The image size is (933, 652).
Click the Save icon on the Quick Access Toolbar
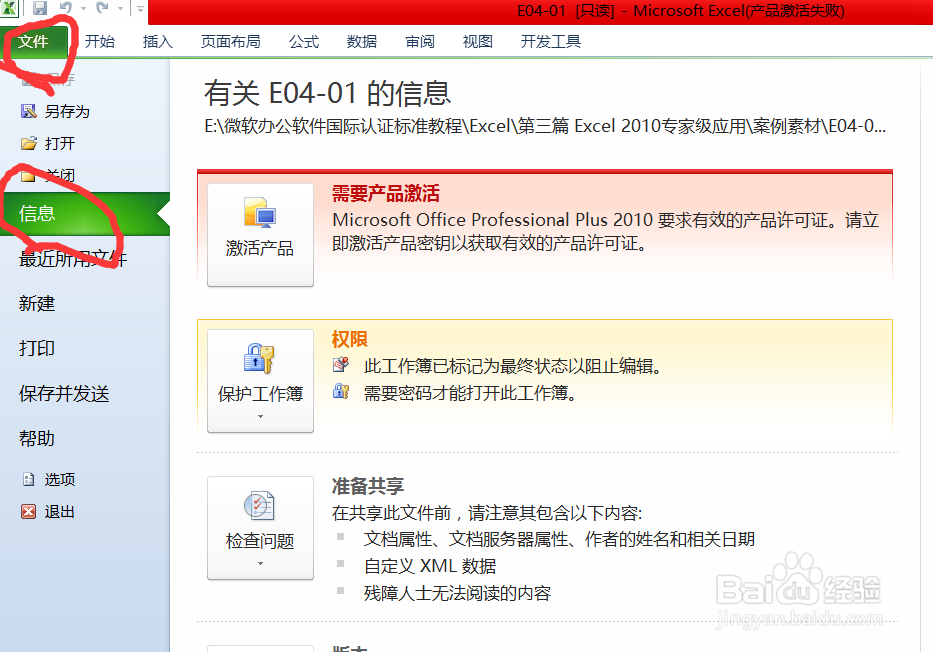[41, 8]
